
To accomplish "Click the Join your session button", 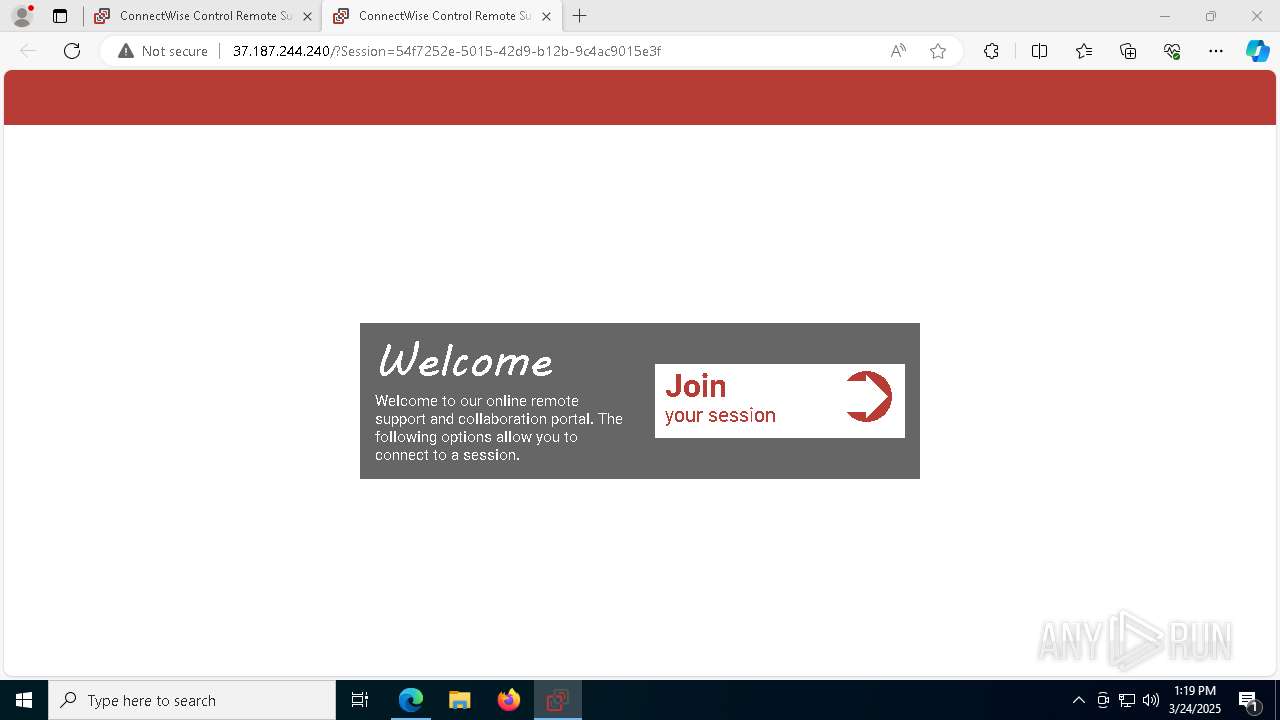I will pyautogui.click(x=779, y=400).
